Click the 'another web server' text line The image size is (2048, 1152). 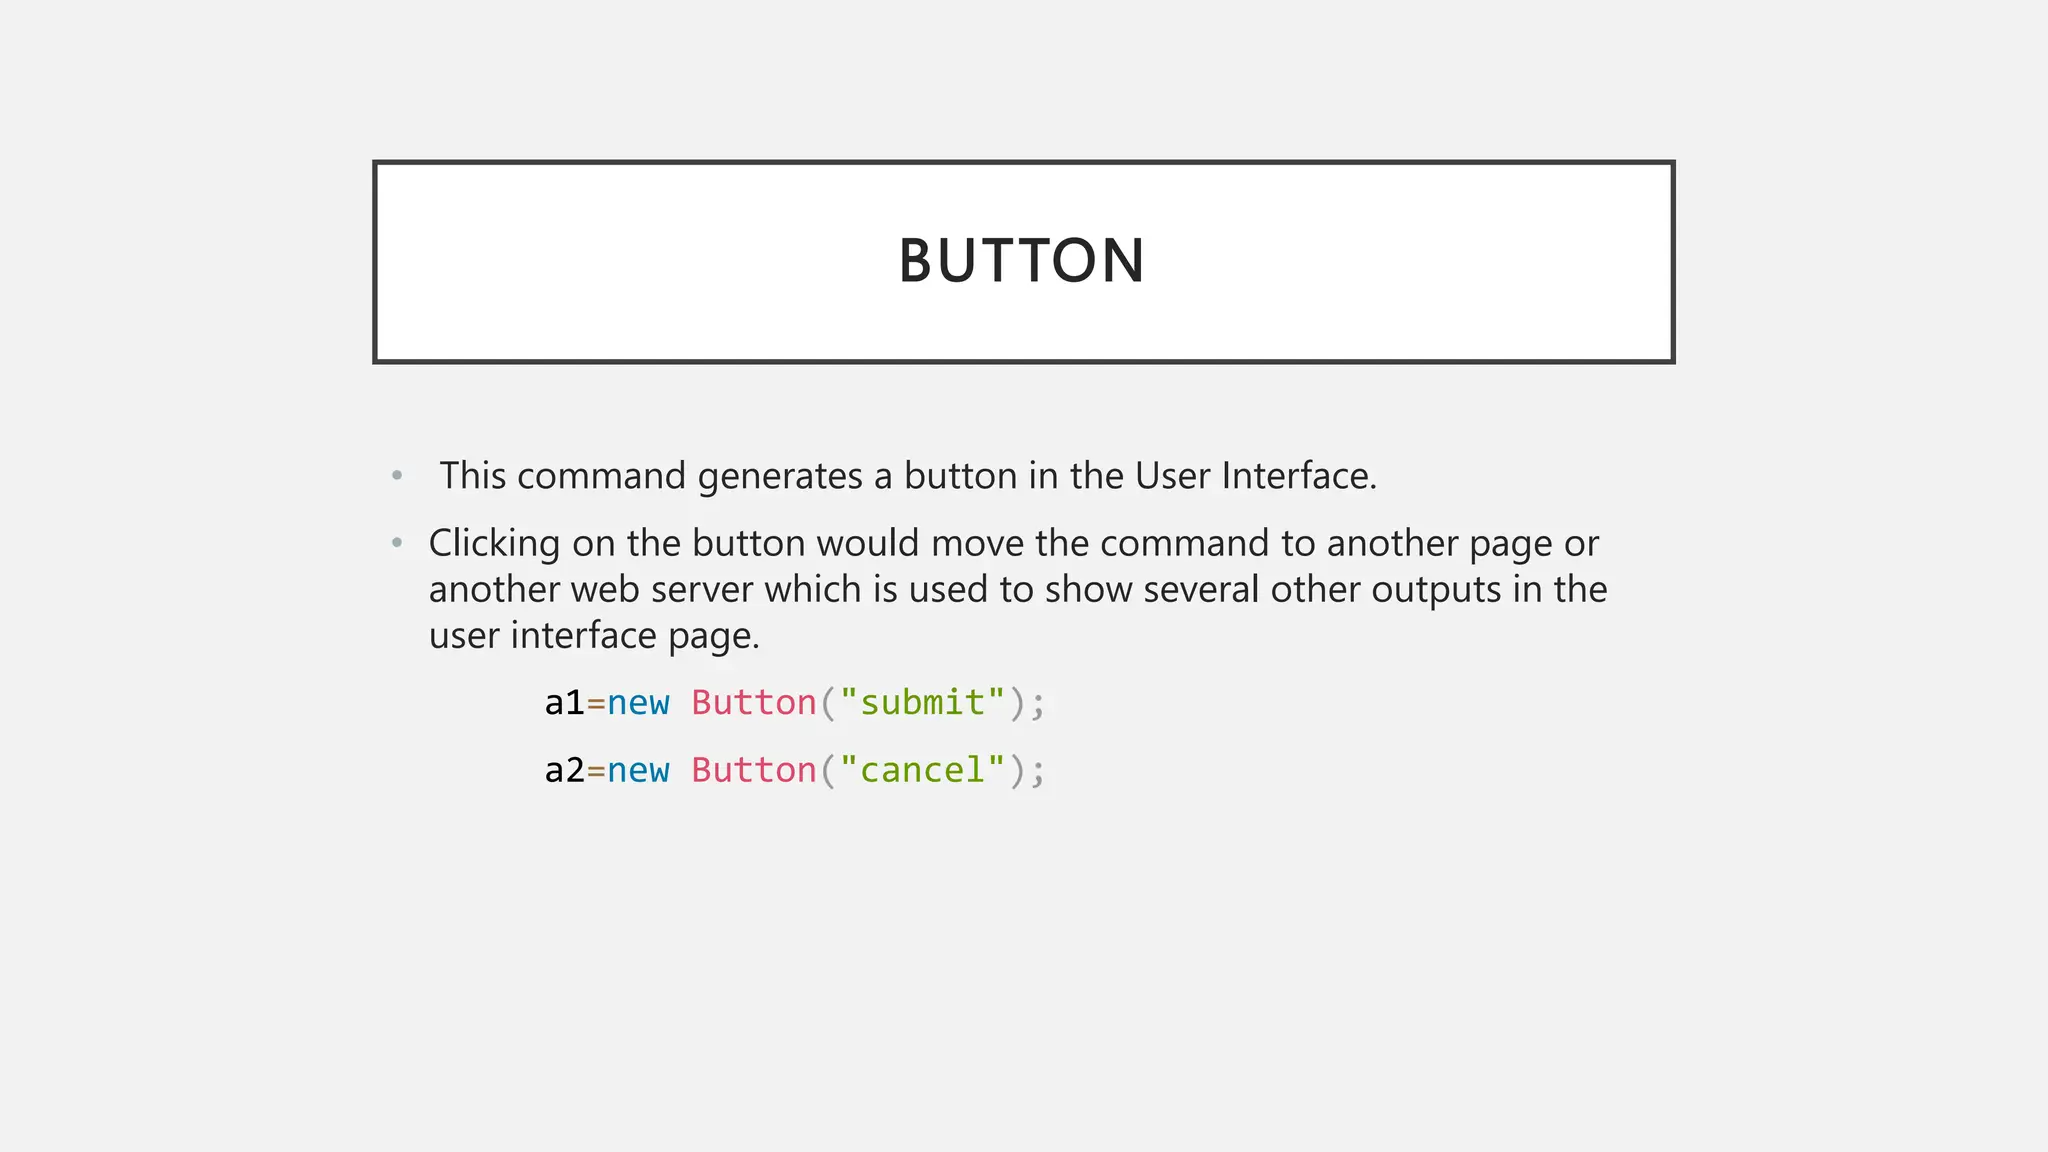click(x=1017, y=589)
